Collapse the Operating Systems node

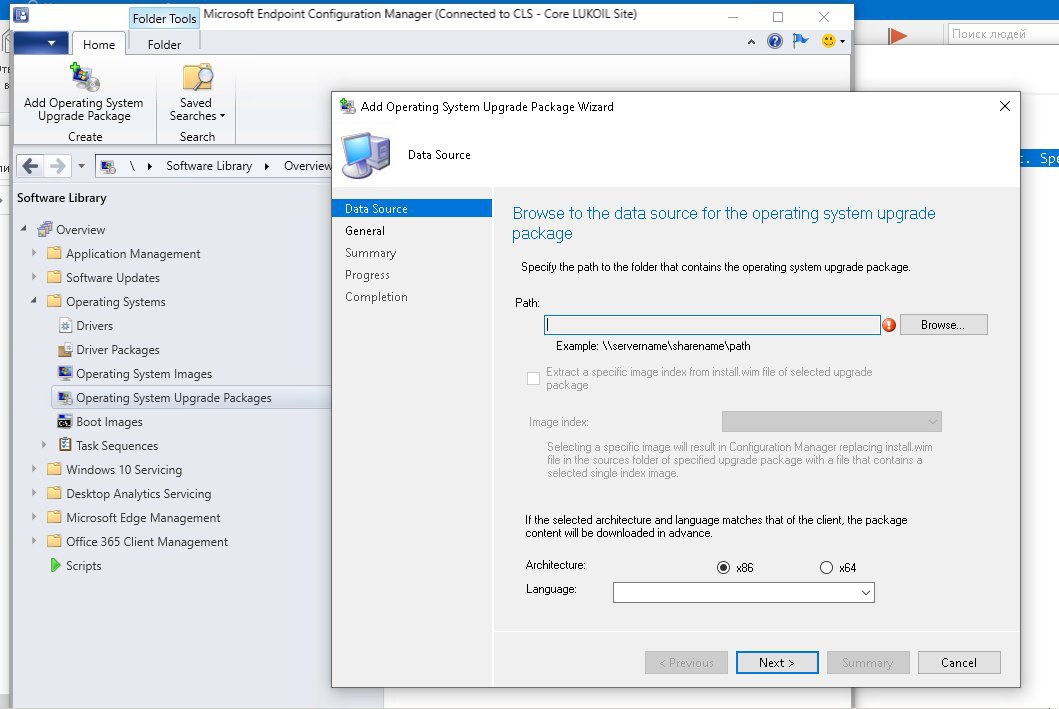click(34, 300)
